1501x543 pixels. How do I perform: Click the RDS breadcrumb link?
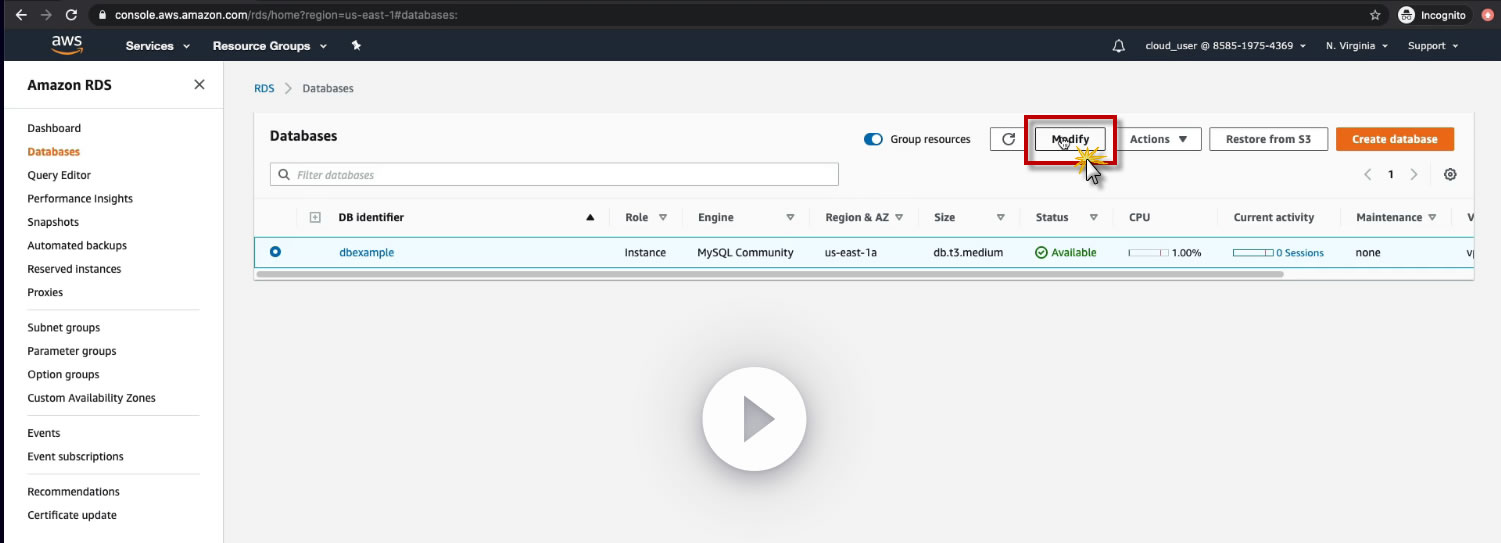[264, 88]
